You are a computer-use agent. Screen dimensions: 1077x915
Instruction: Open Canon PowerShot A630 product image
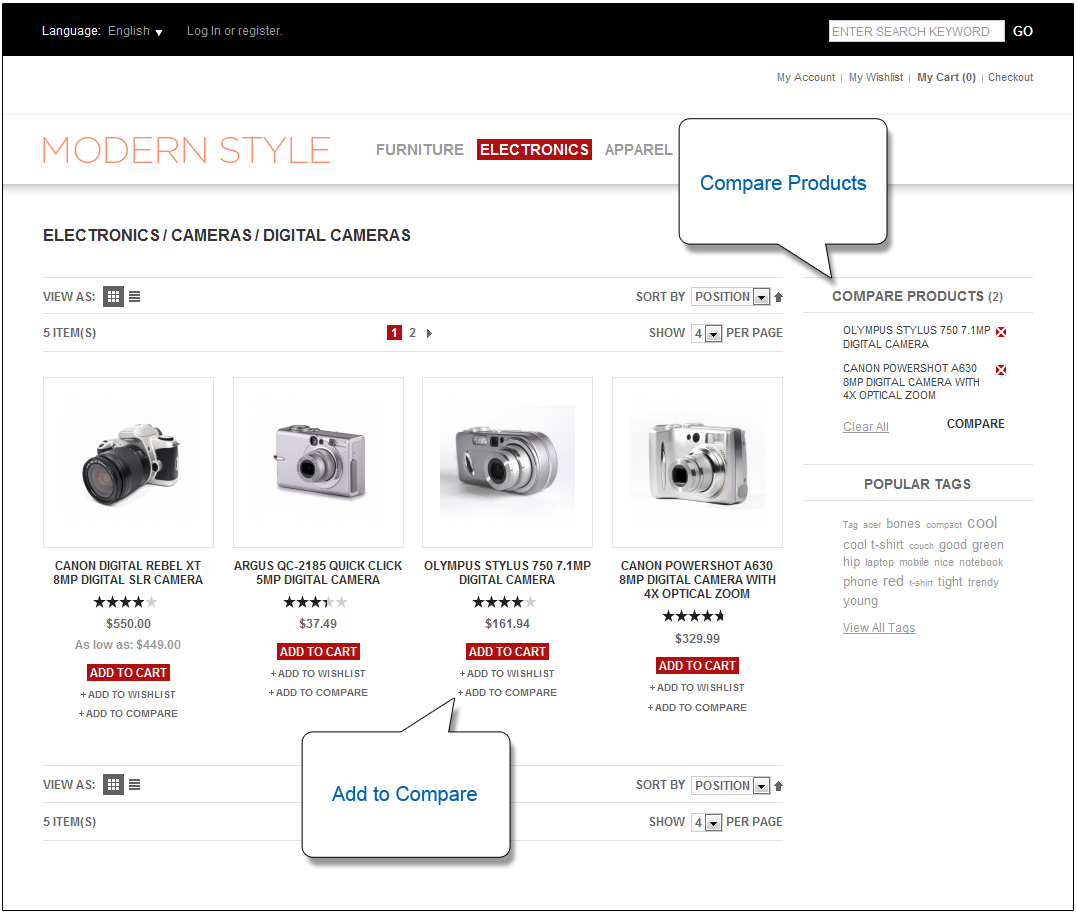point(697,462)
